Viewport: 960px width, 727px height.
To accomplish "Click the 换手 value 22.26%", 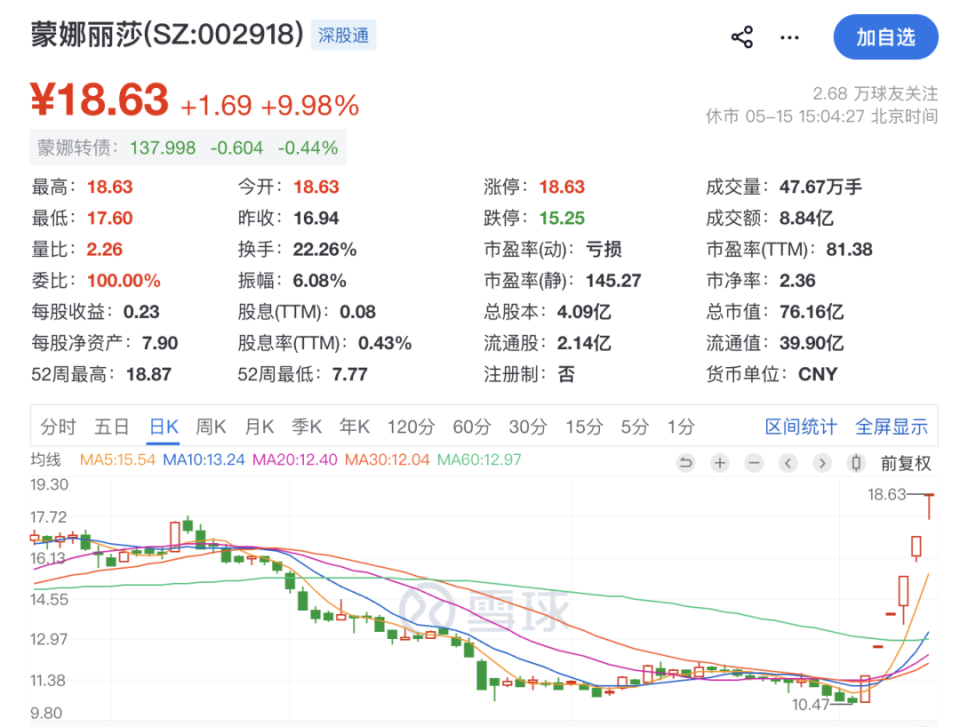I will click(x=324, y=249).
